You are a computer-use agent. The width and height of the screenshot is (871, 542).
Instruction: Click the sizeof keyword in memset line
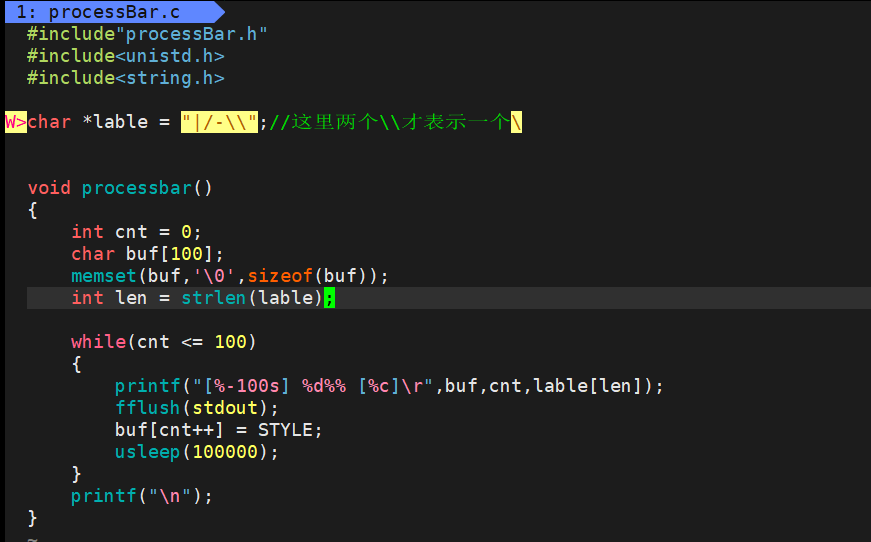pyautogui.click(x=280, y=276)
